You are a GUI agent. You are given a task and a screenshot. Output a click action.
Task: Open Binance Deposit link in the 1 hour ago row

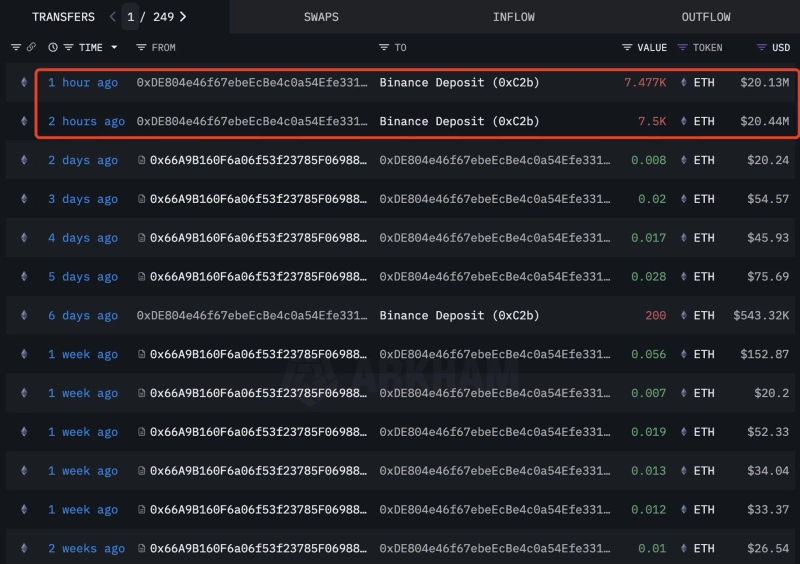tap(459, 83)
